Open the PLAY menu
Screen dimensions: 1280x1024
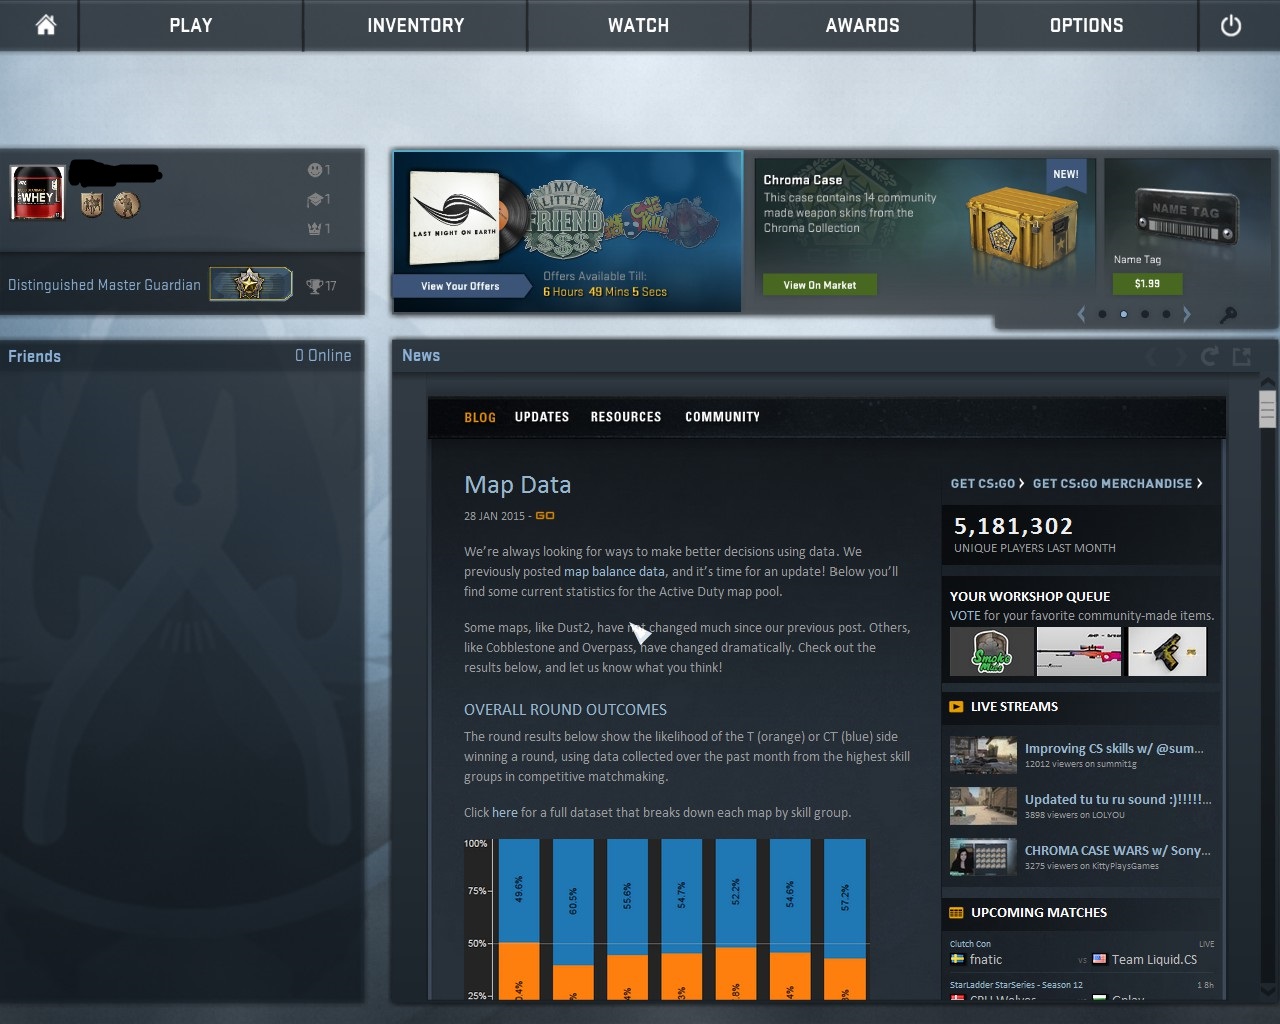click(191, 25)
